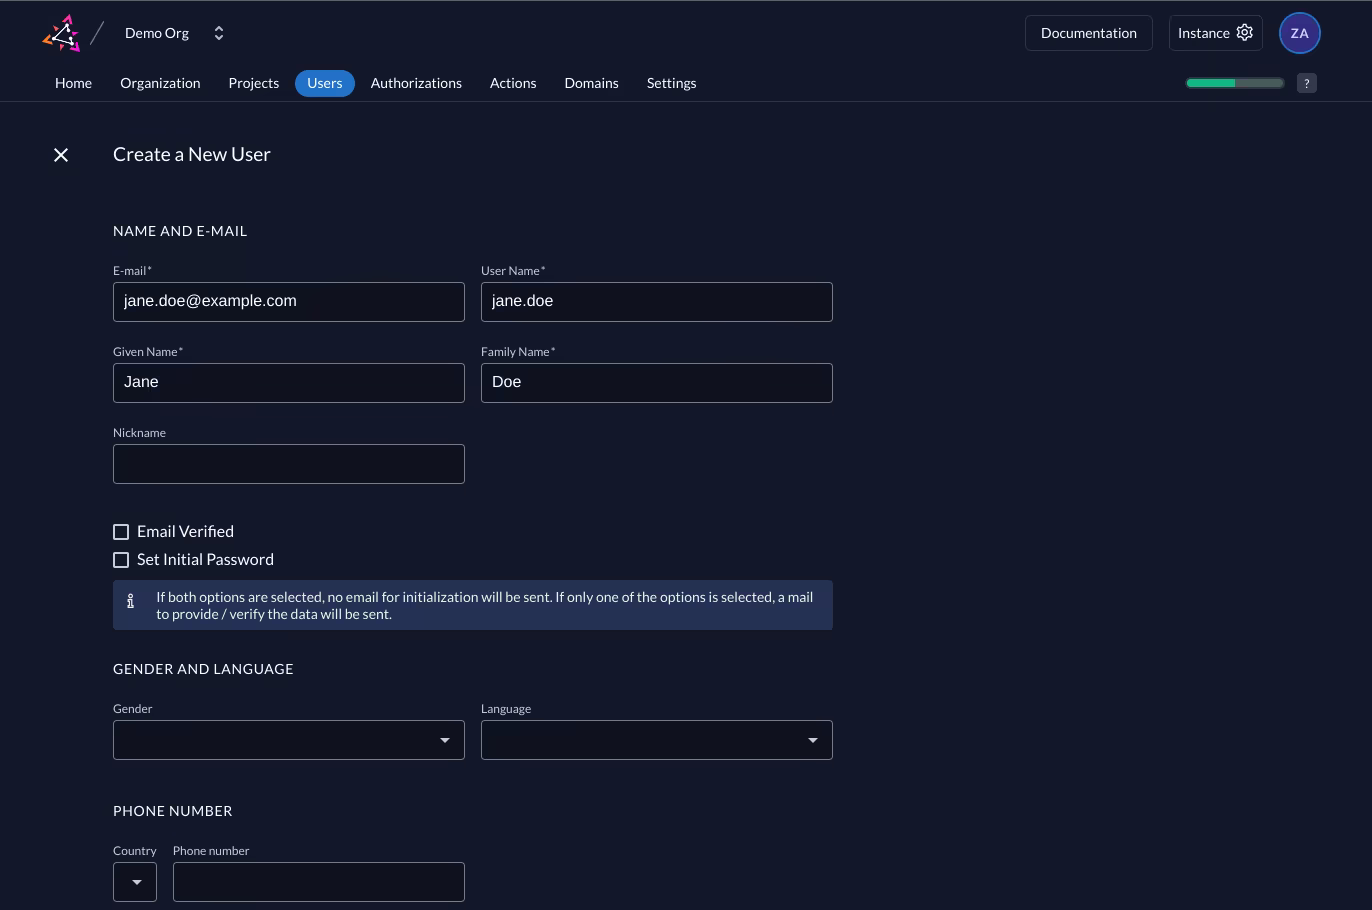
Task: Open the help question mark icon
Action: [x=1307, y=83]
